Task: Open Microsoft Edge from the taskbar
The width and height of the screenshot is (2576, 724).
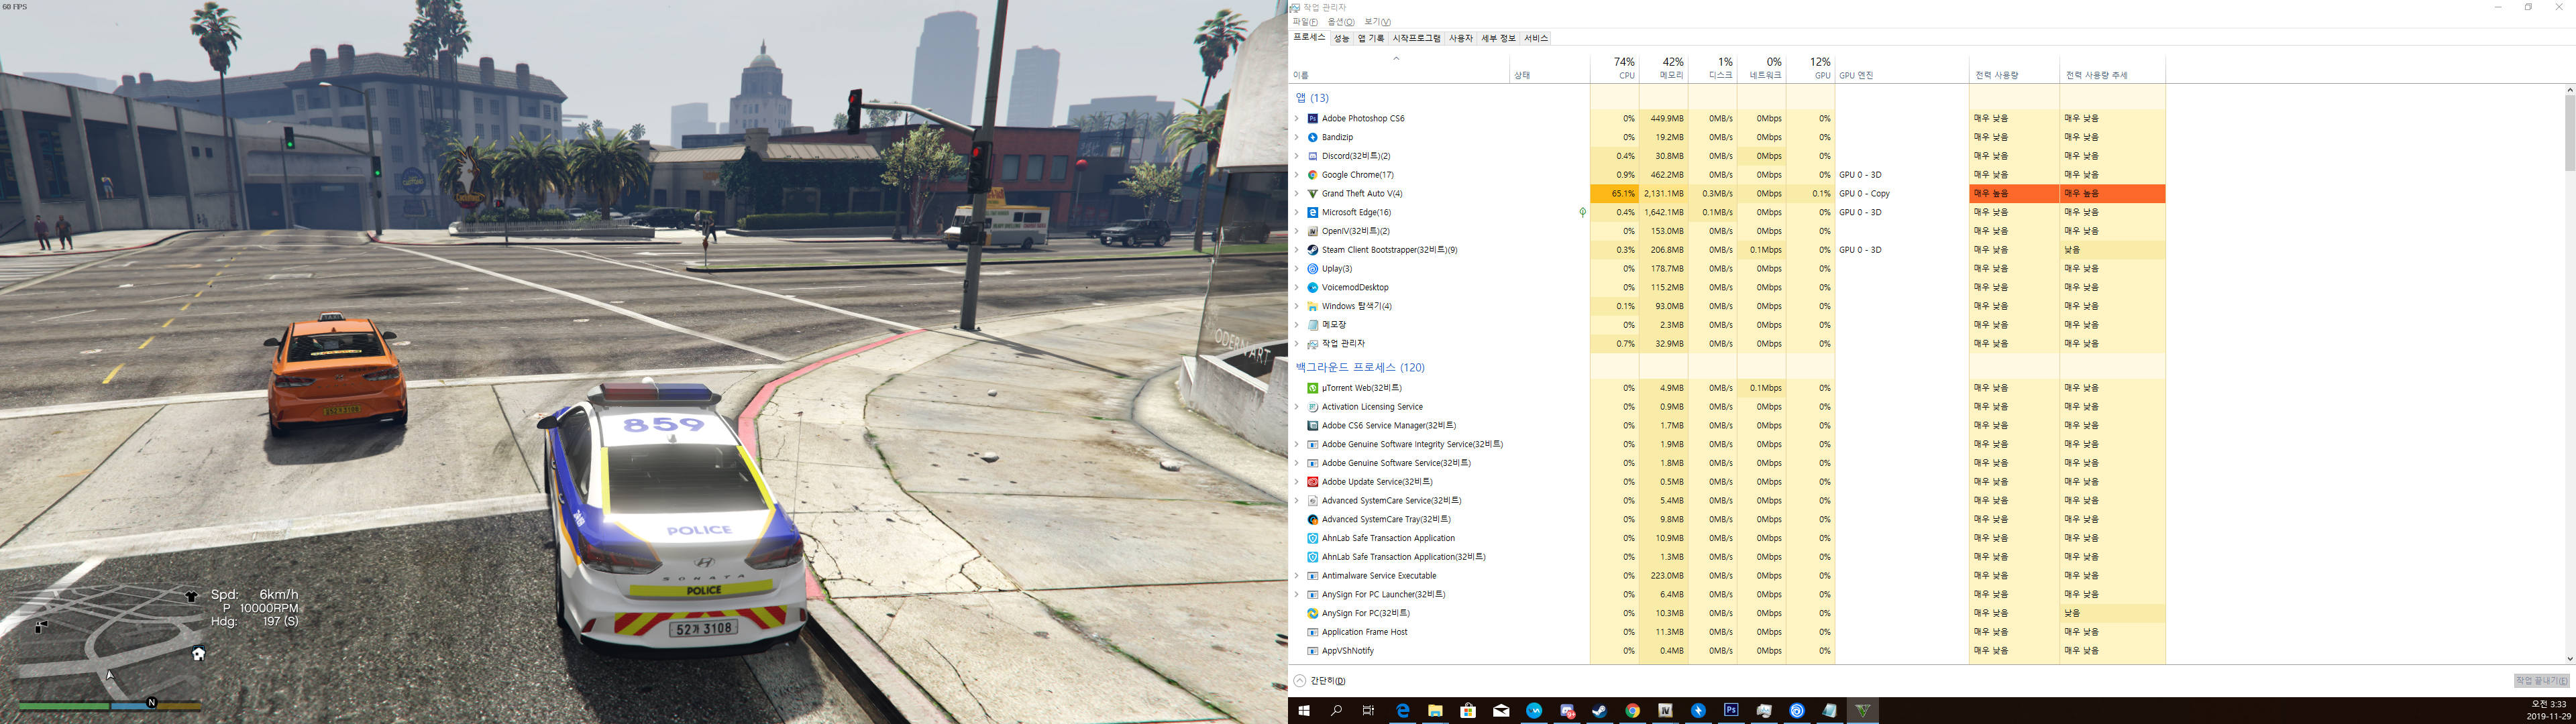Action: click(x=1402, y=711)
